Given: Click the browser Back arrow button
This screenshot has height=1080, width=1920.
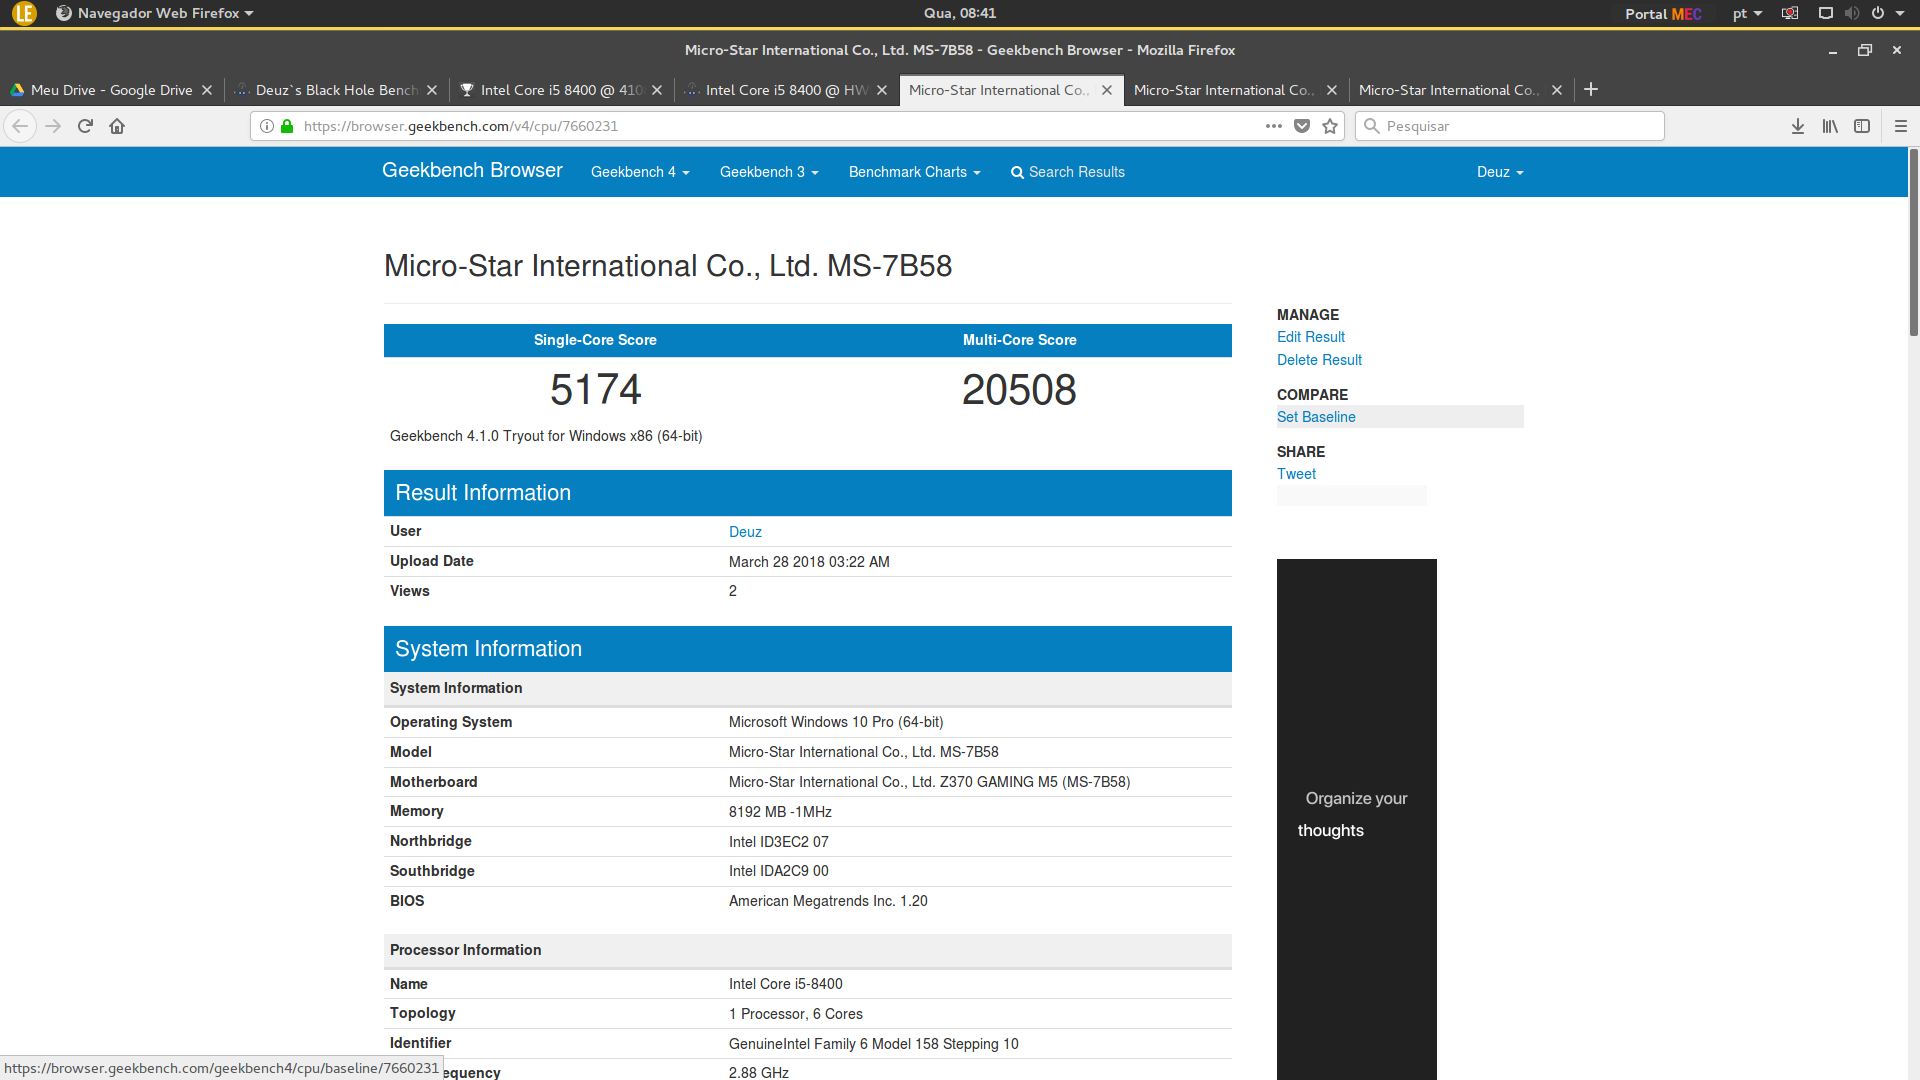Looking at the screenshot, I should click(x=20, y=126).
